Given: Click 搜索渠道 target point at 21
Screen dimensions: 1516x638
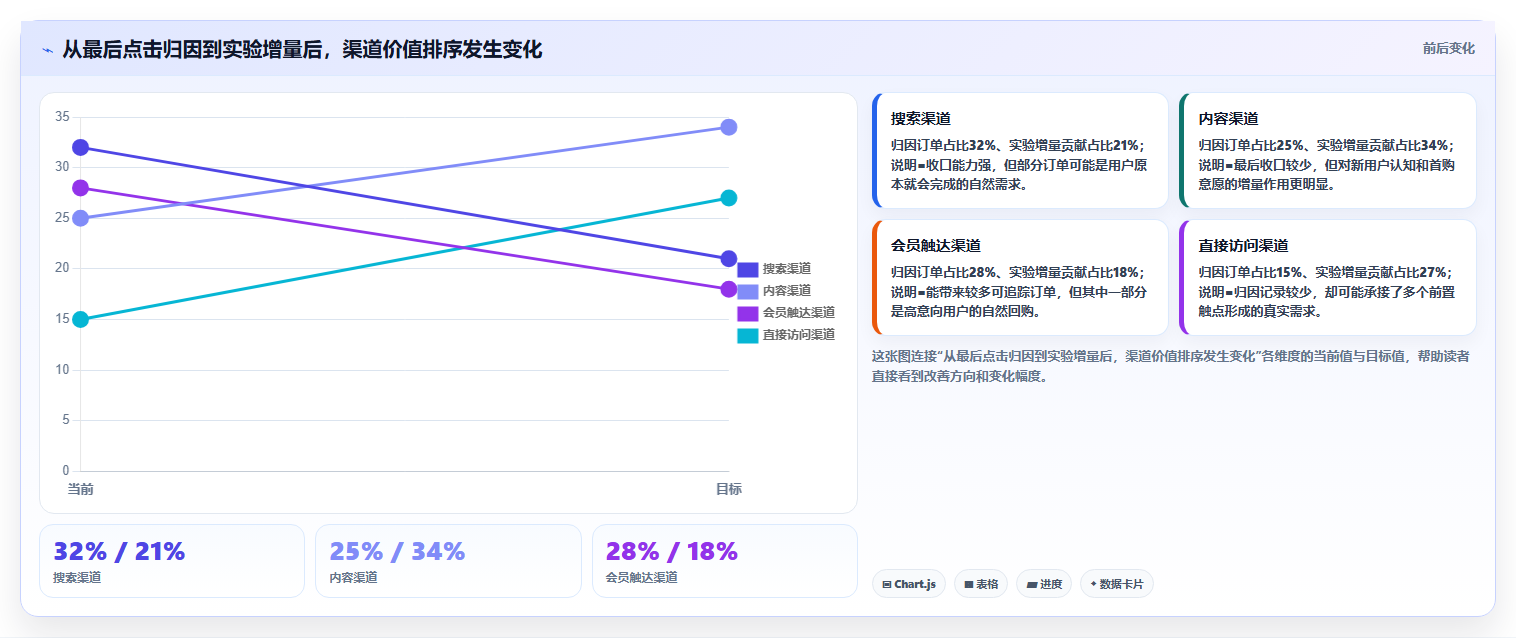Looking at the screenshot, I should [x=729, y=259].
